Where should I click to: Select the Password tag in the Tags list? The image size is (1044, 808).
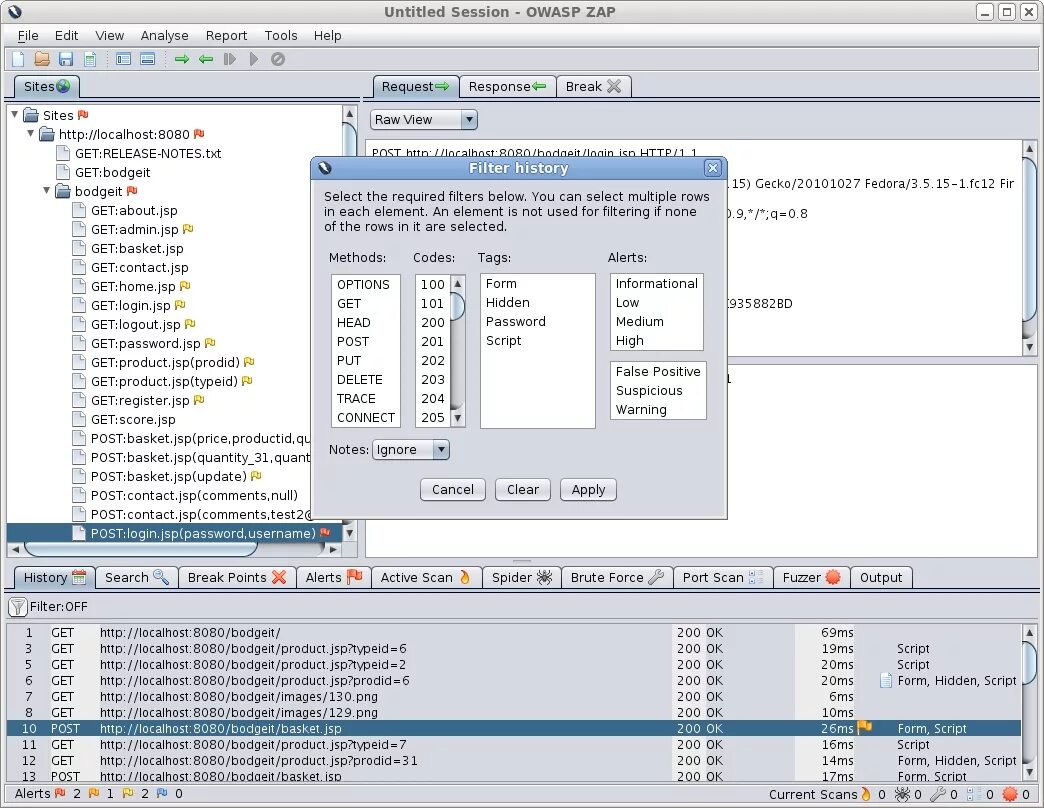tap(537, 321)
